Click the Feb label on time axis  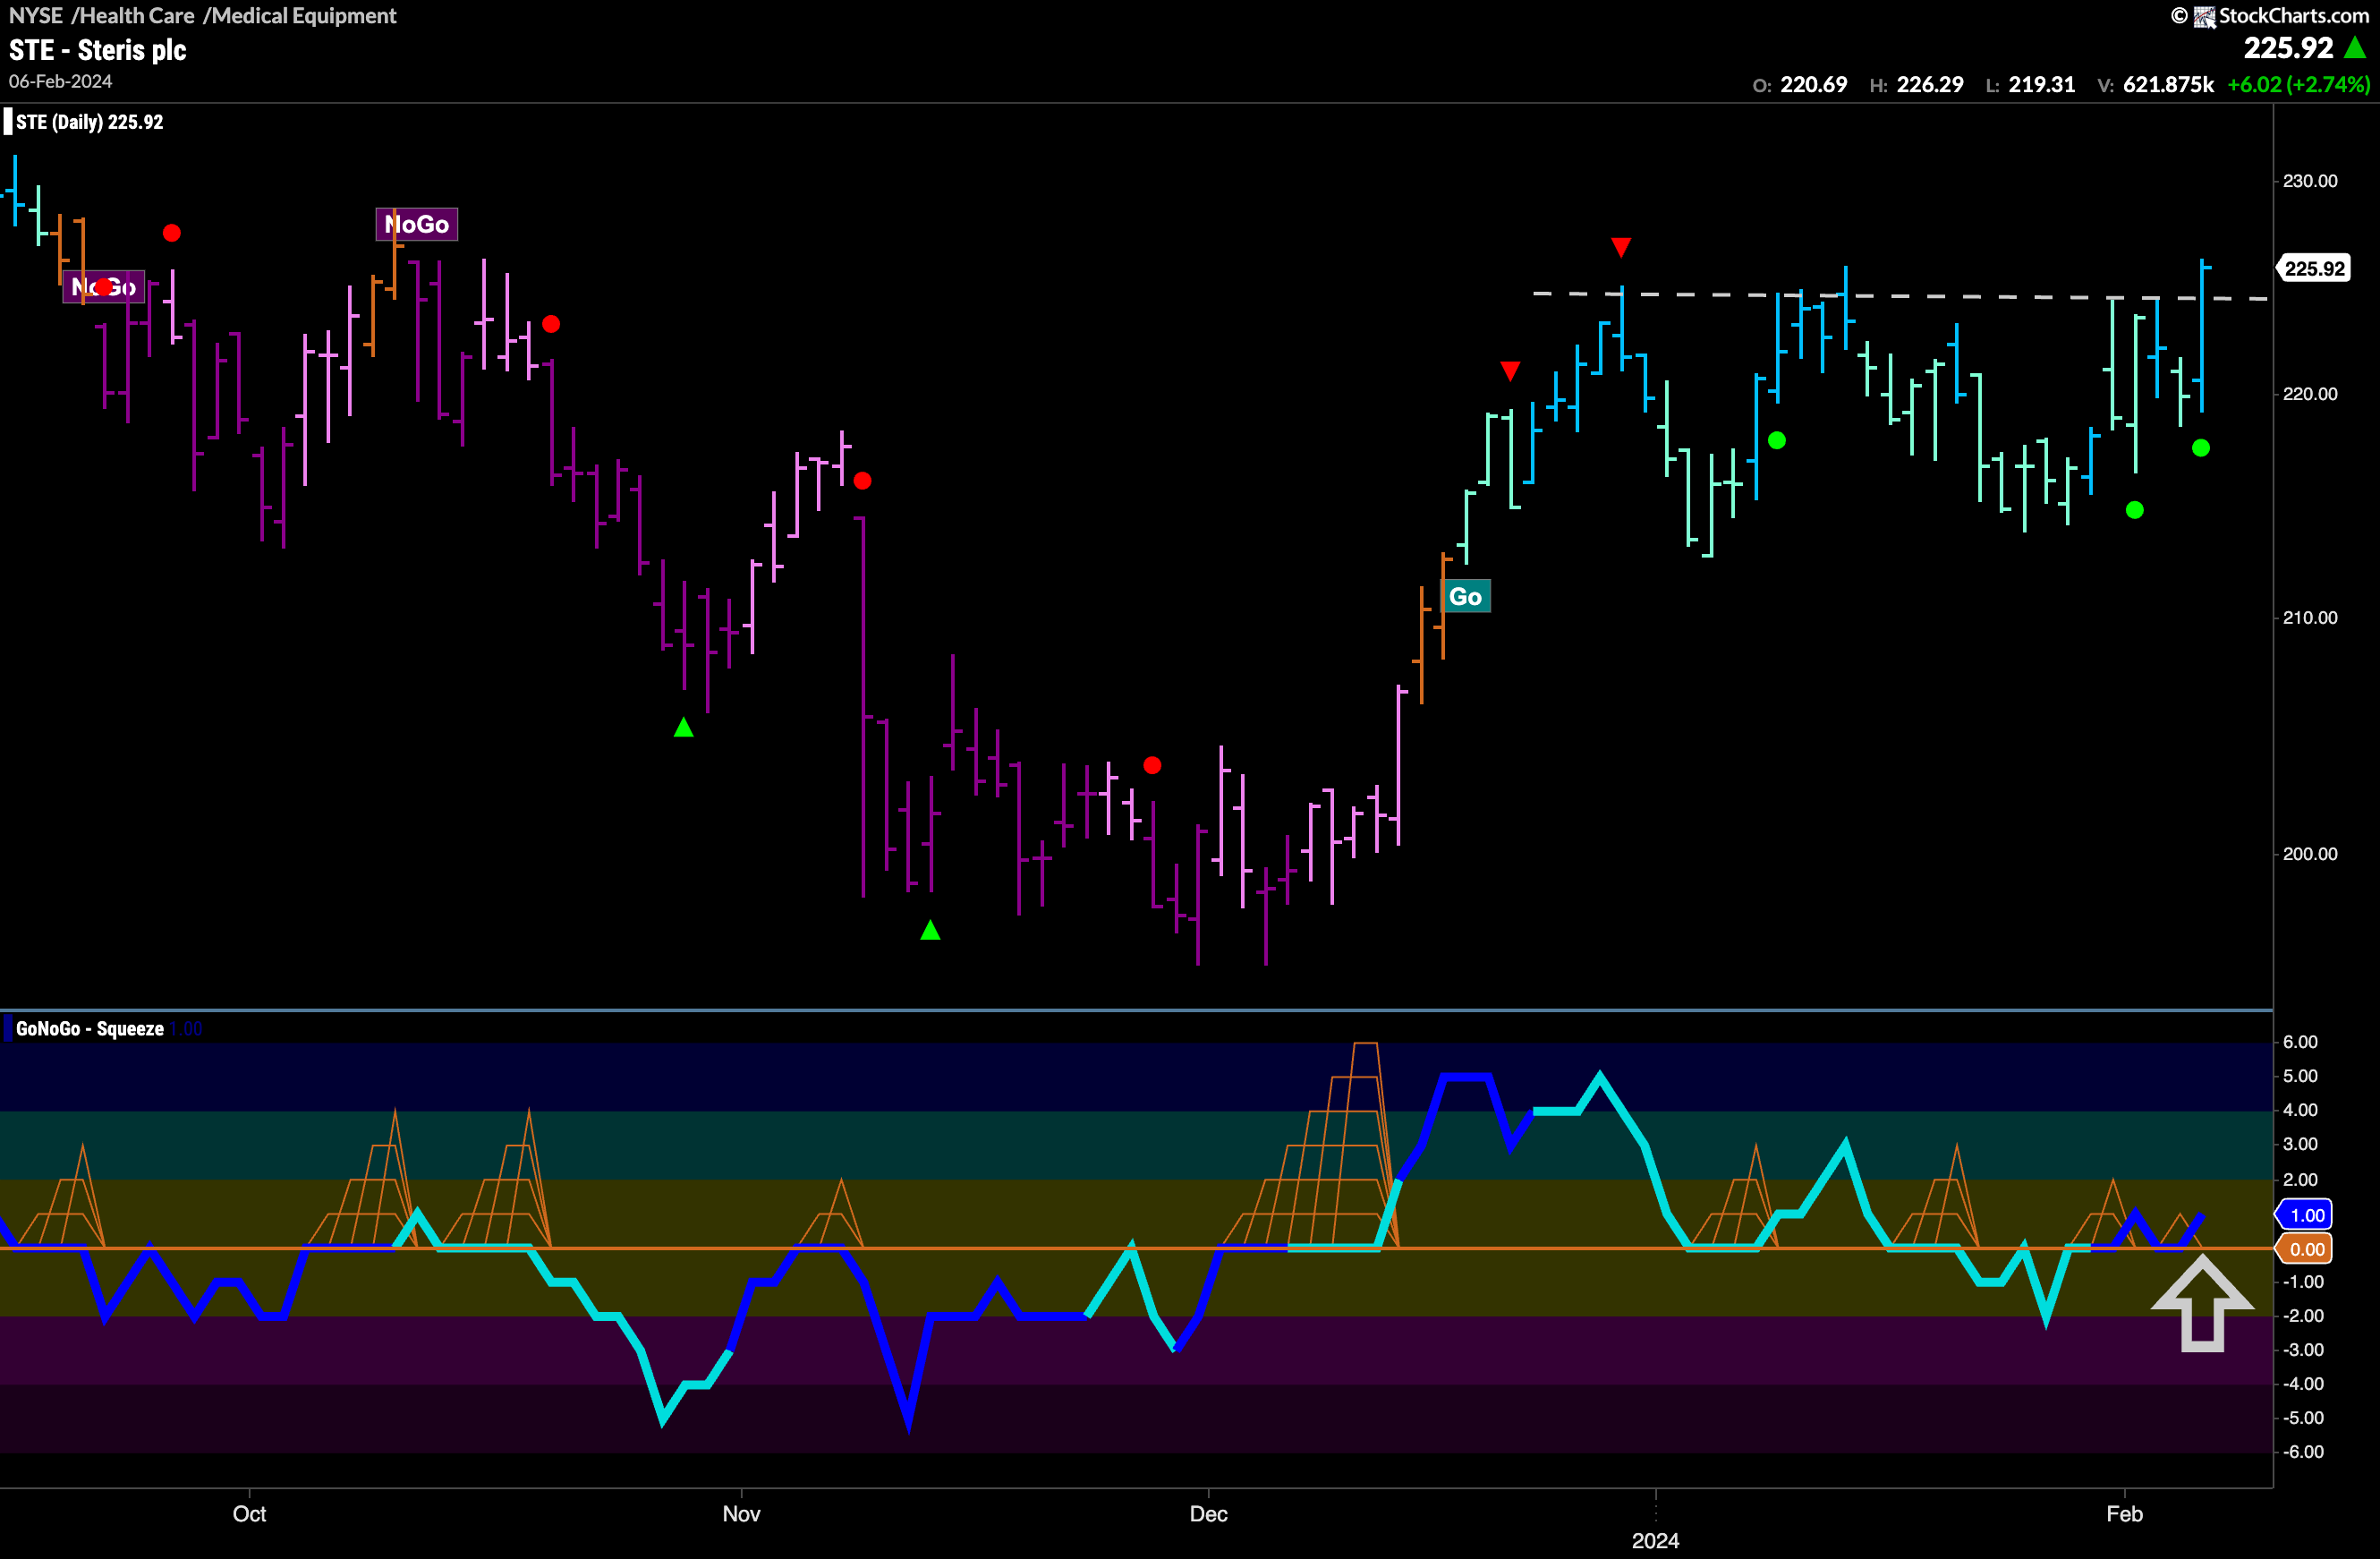2124,1514
